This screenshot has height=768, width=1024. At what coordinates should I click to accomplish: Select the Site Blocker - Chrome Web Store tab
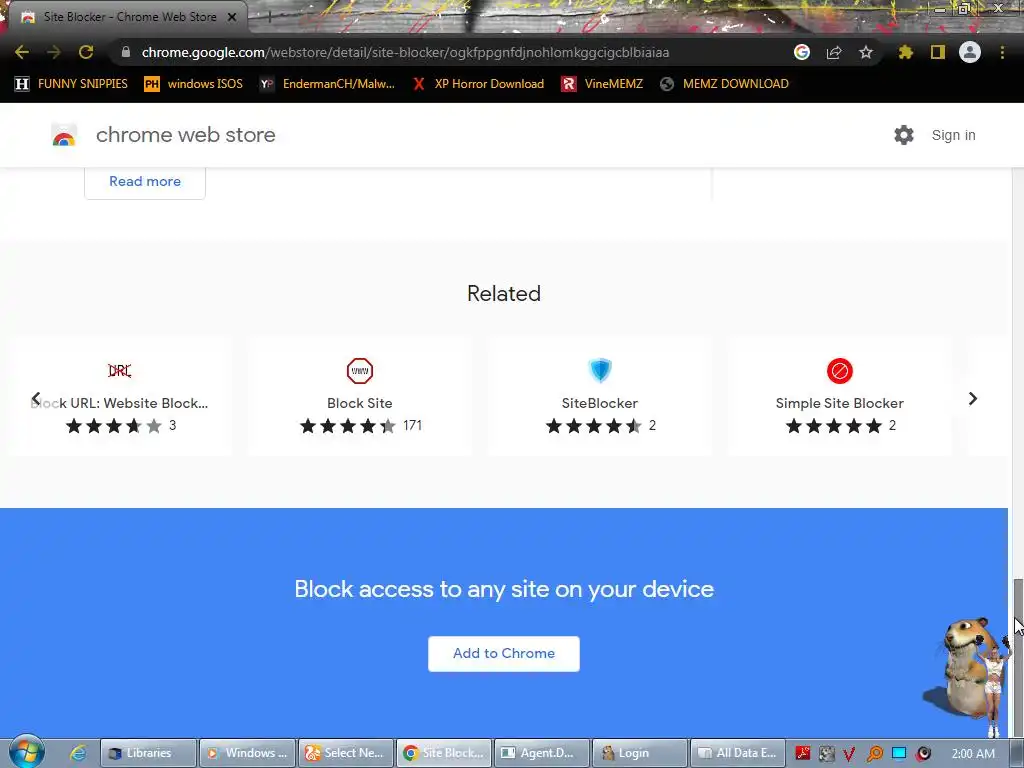point(129,17)
